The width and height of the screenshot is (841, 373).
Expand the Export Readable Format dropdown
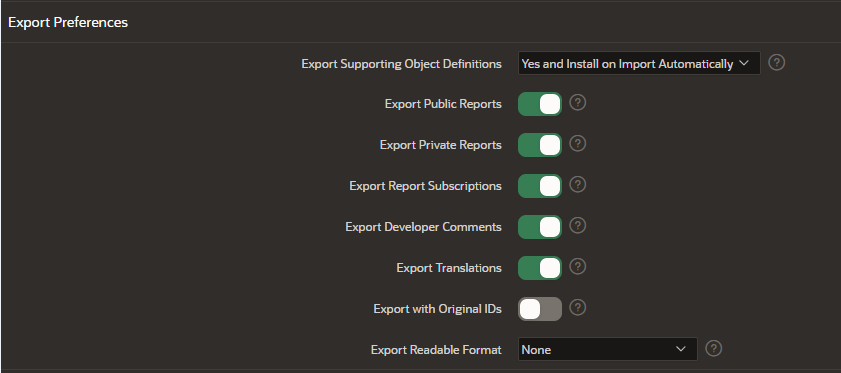pos(608,349)
